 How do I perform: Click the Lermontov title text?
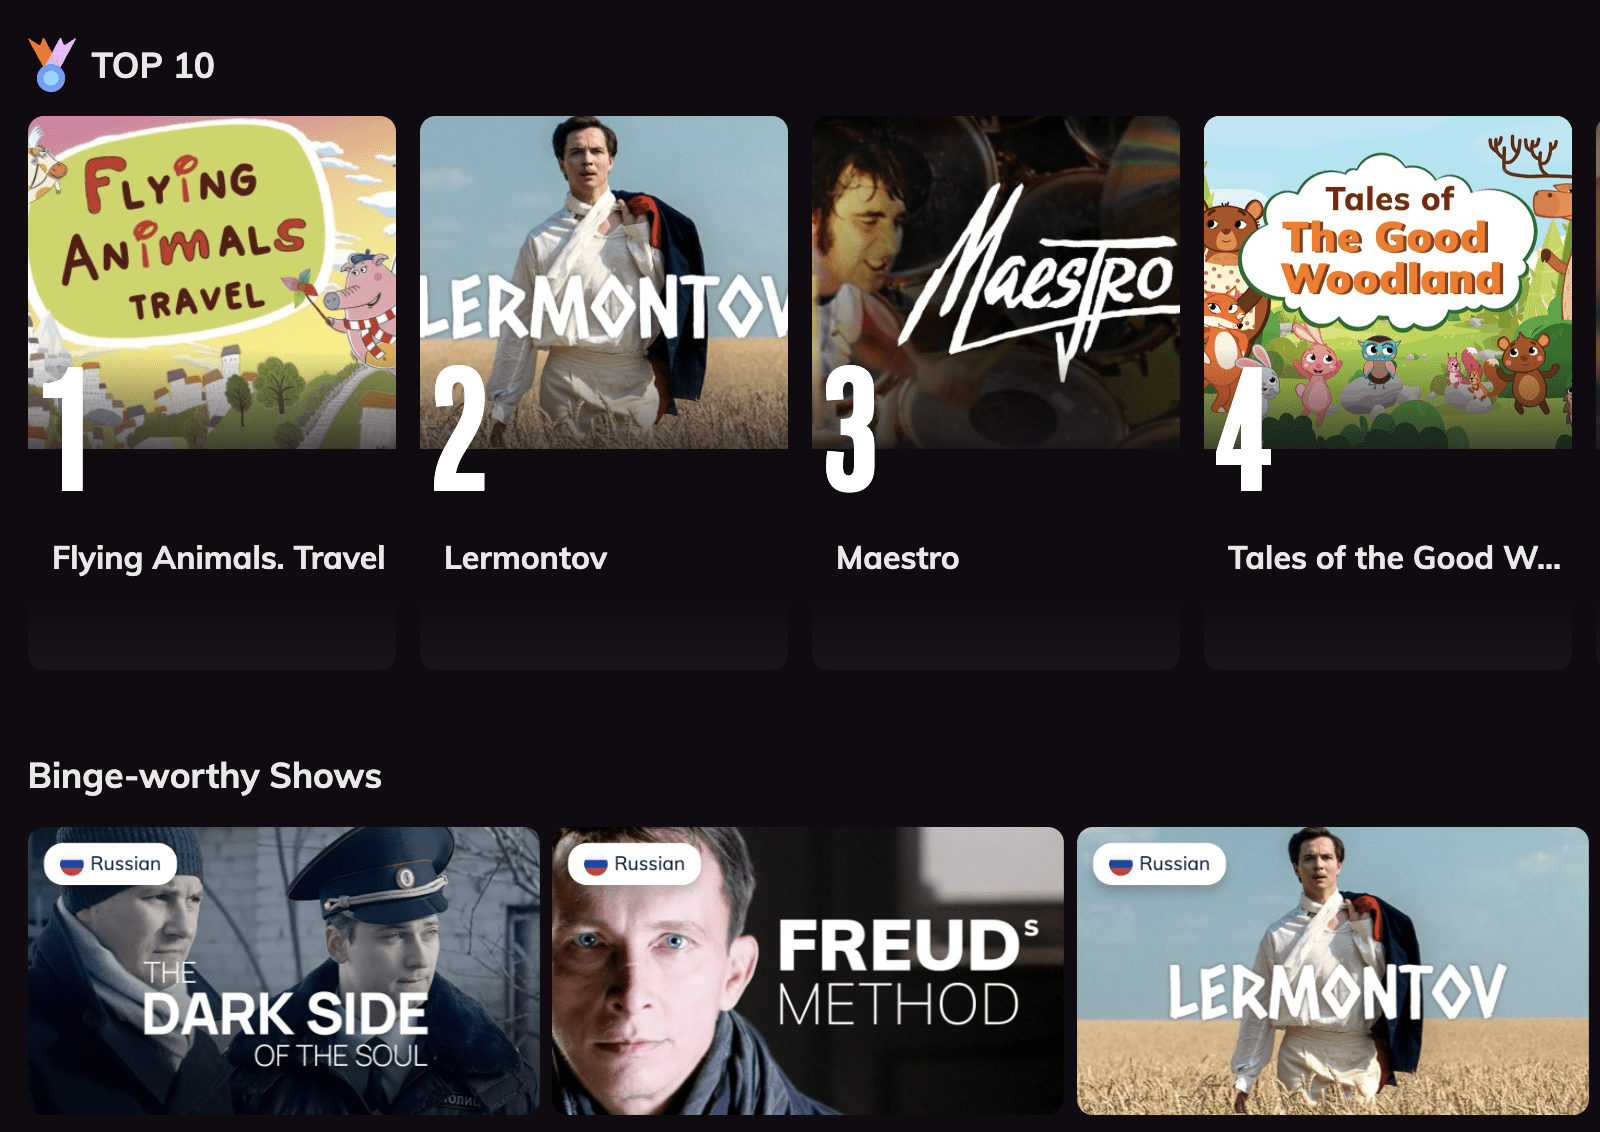[526, 558]
